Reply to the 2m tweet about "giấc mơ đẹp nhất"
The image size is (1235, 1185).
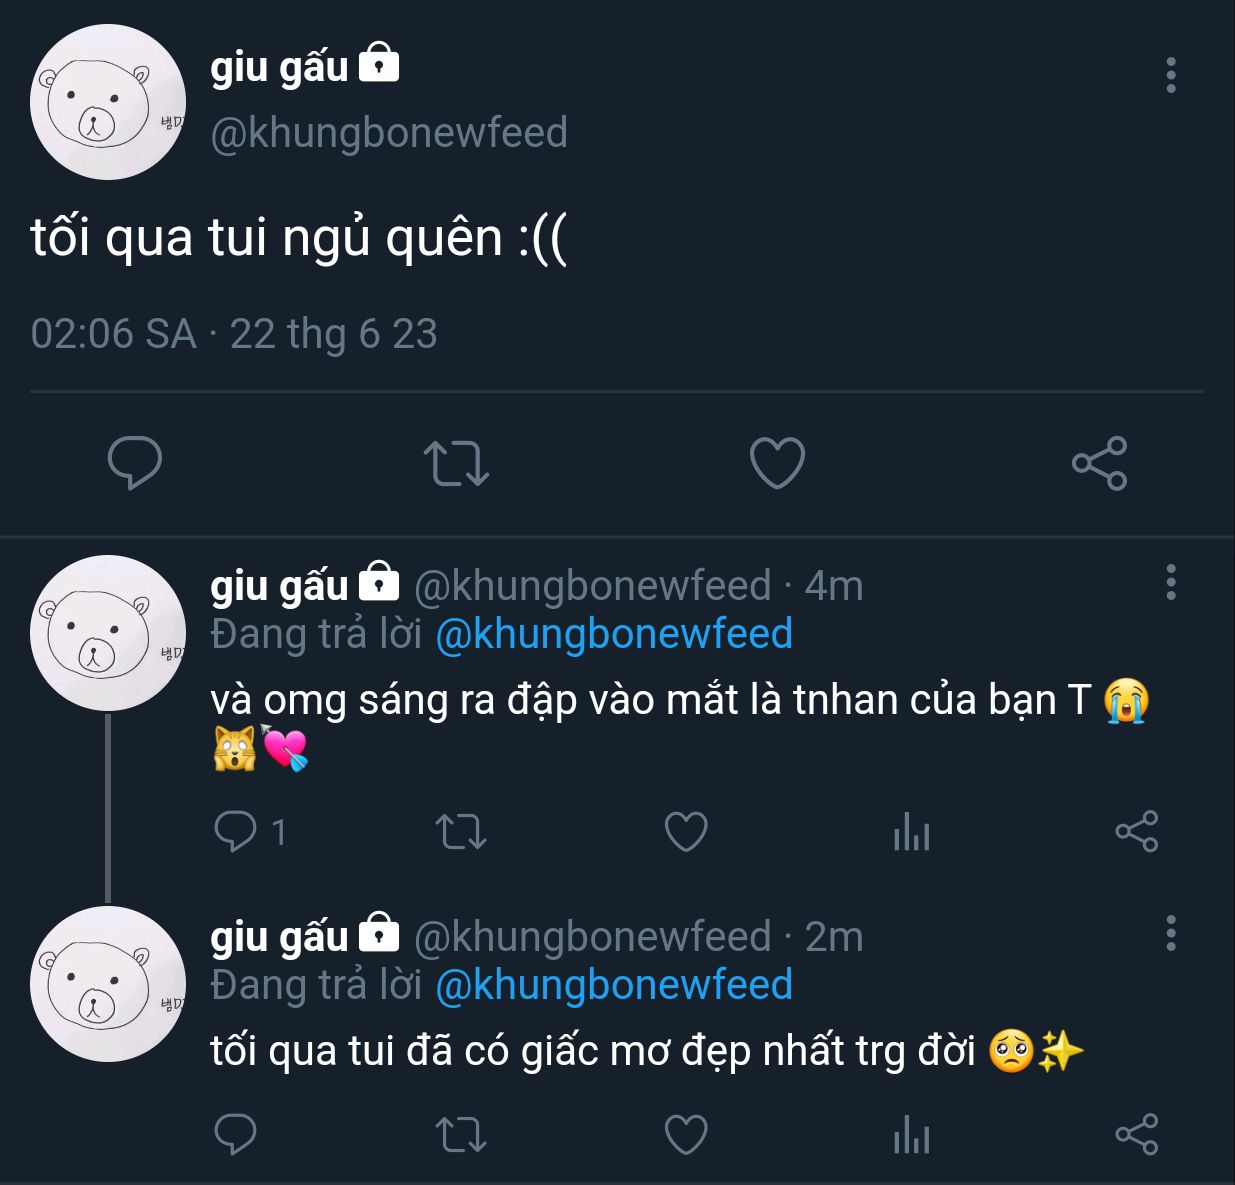coord(236,1134)
